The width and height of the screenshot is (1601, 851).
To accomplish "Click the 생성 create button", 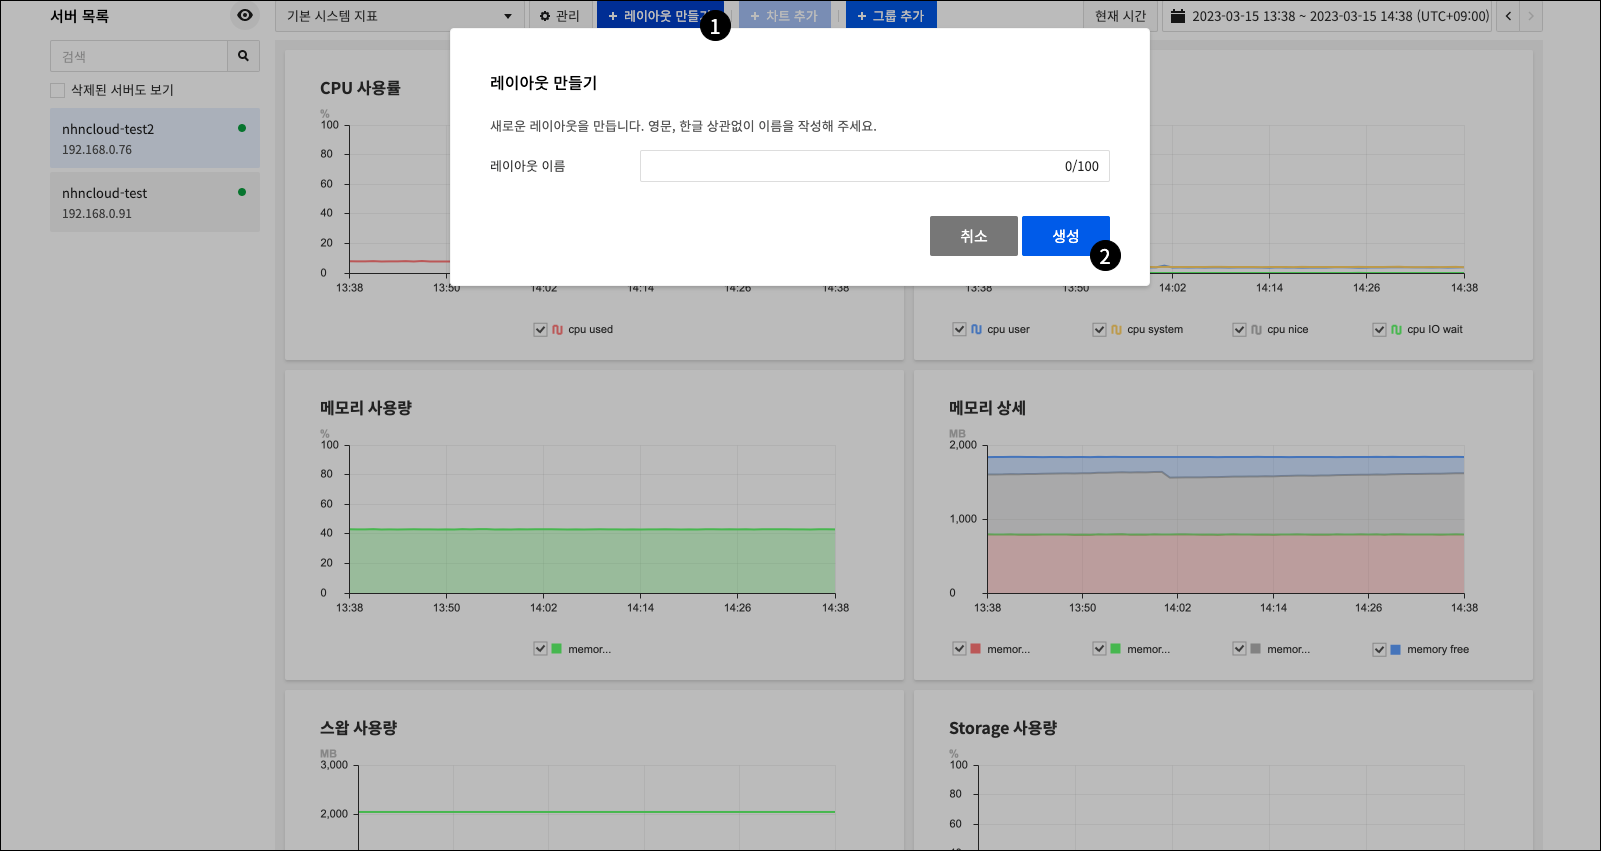I will coord(1066,236).
